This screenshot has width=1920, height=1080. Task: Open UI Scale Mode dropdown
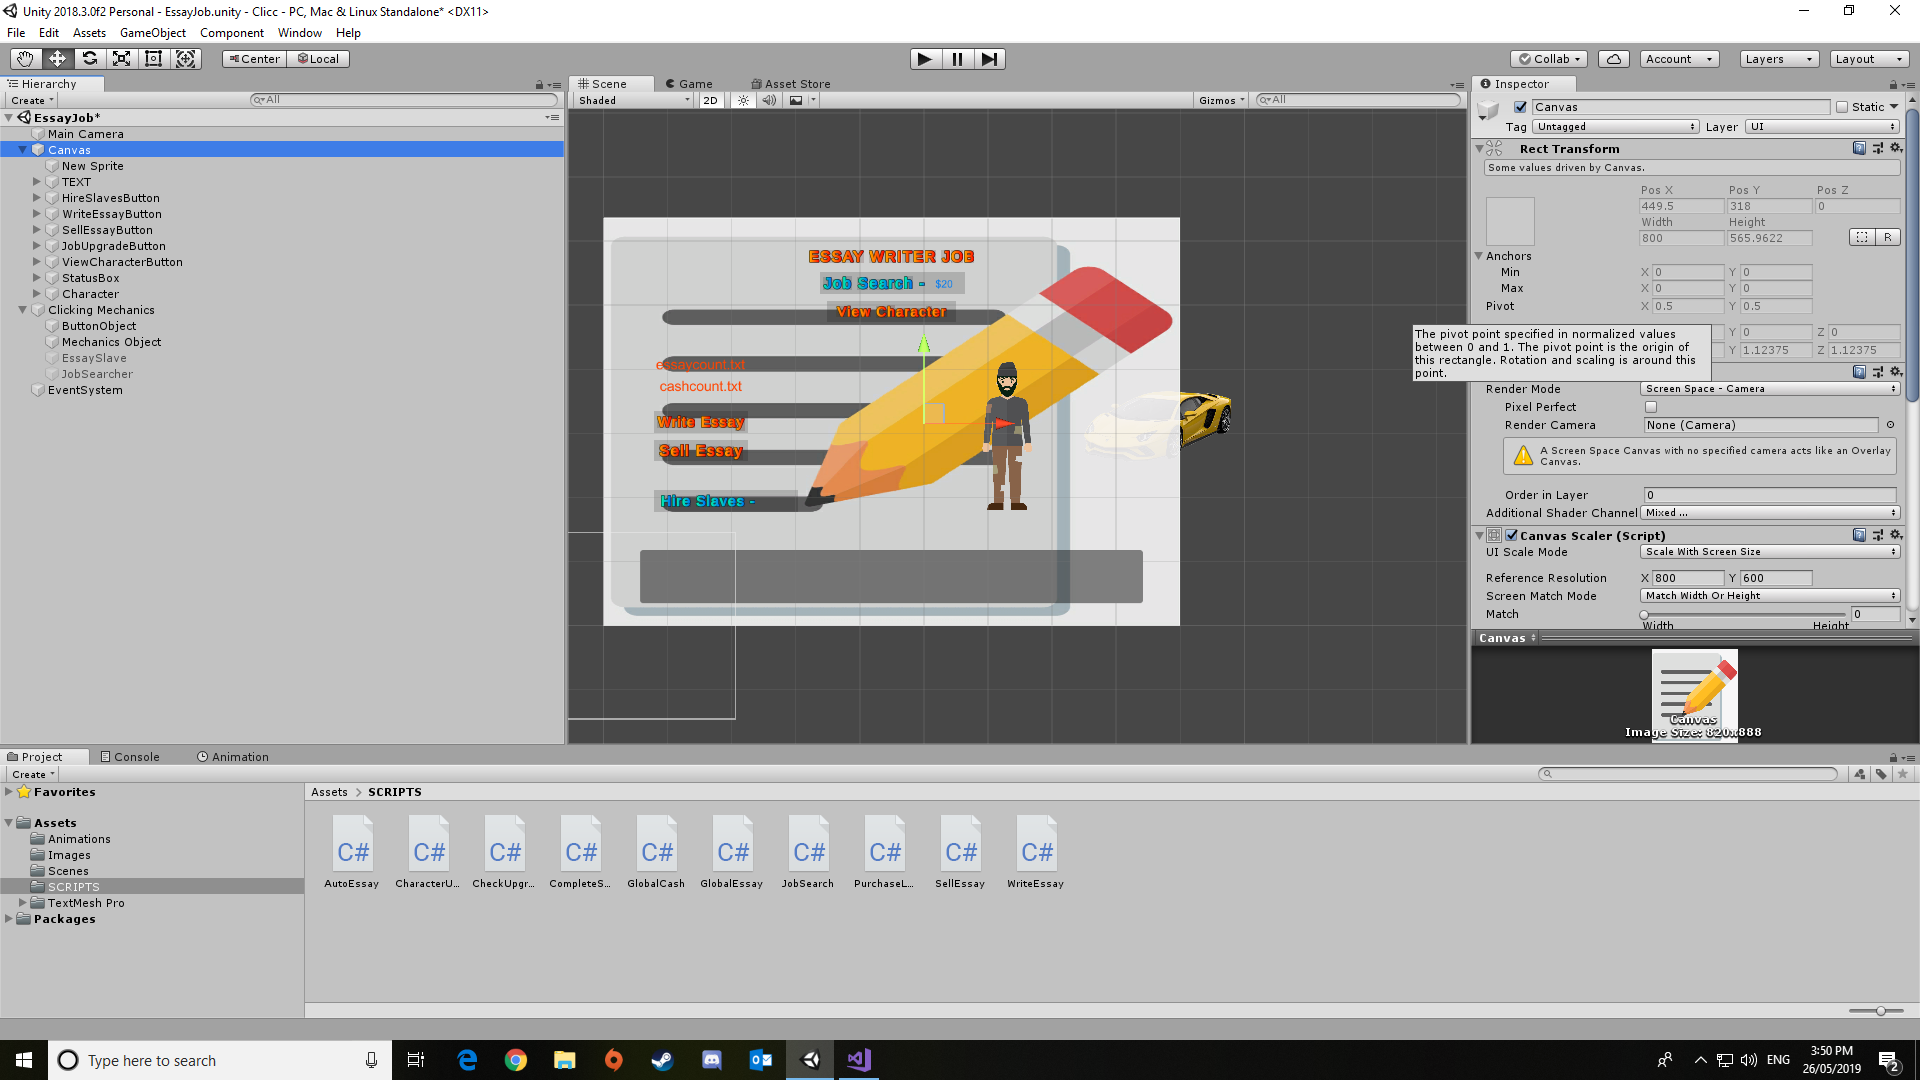tap(1770, 552)
